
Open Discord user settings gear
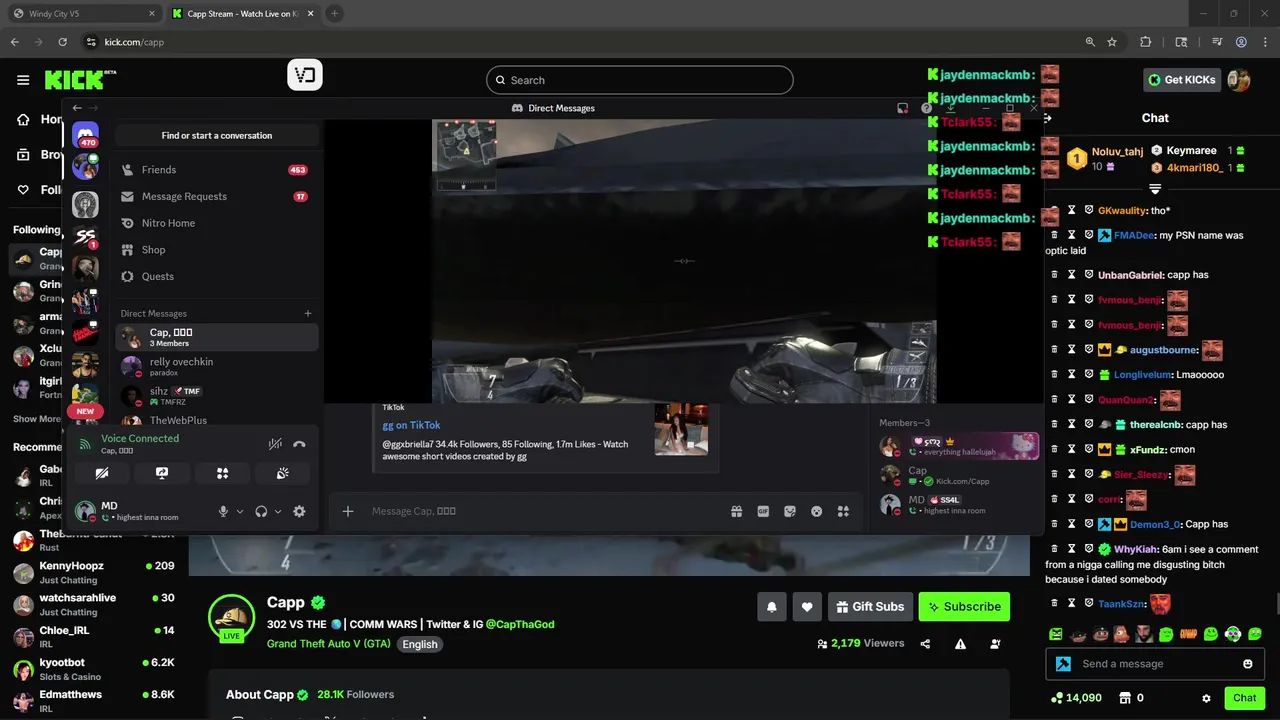pyautogui.click(x=299, y=511)
